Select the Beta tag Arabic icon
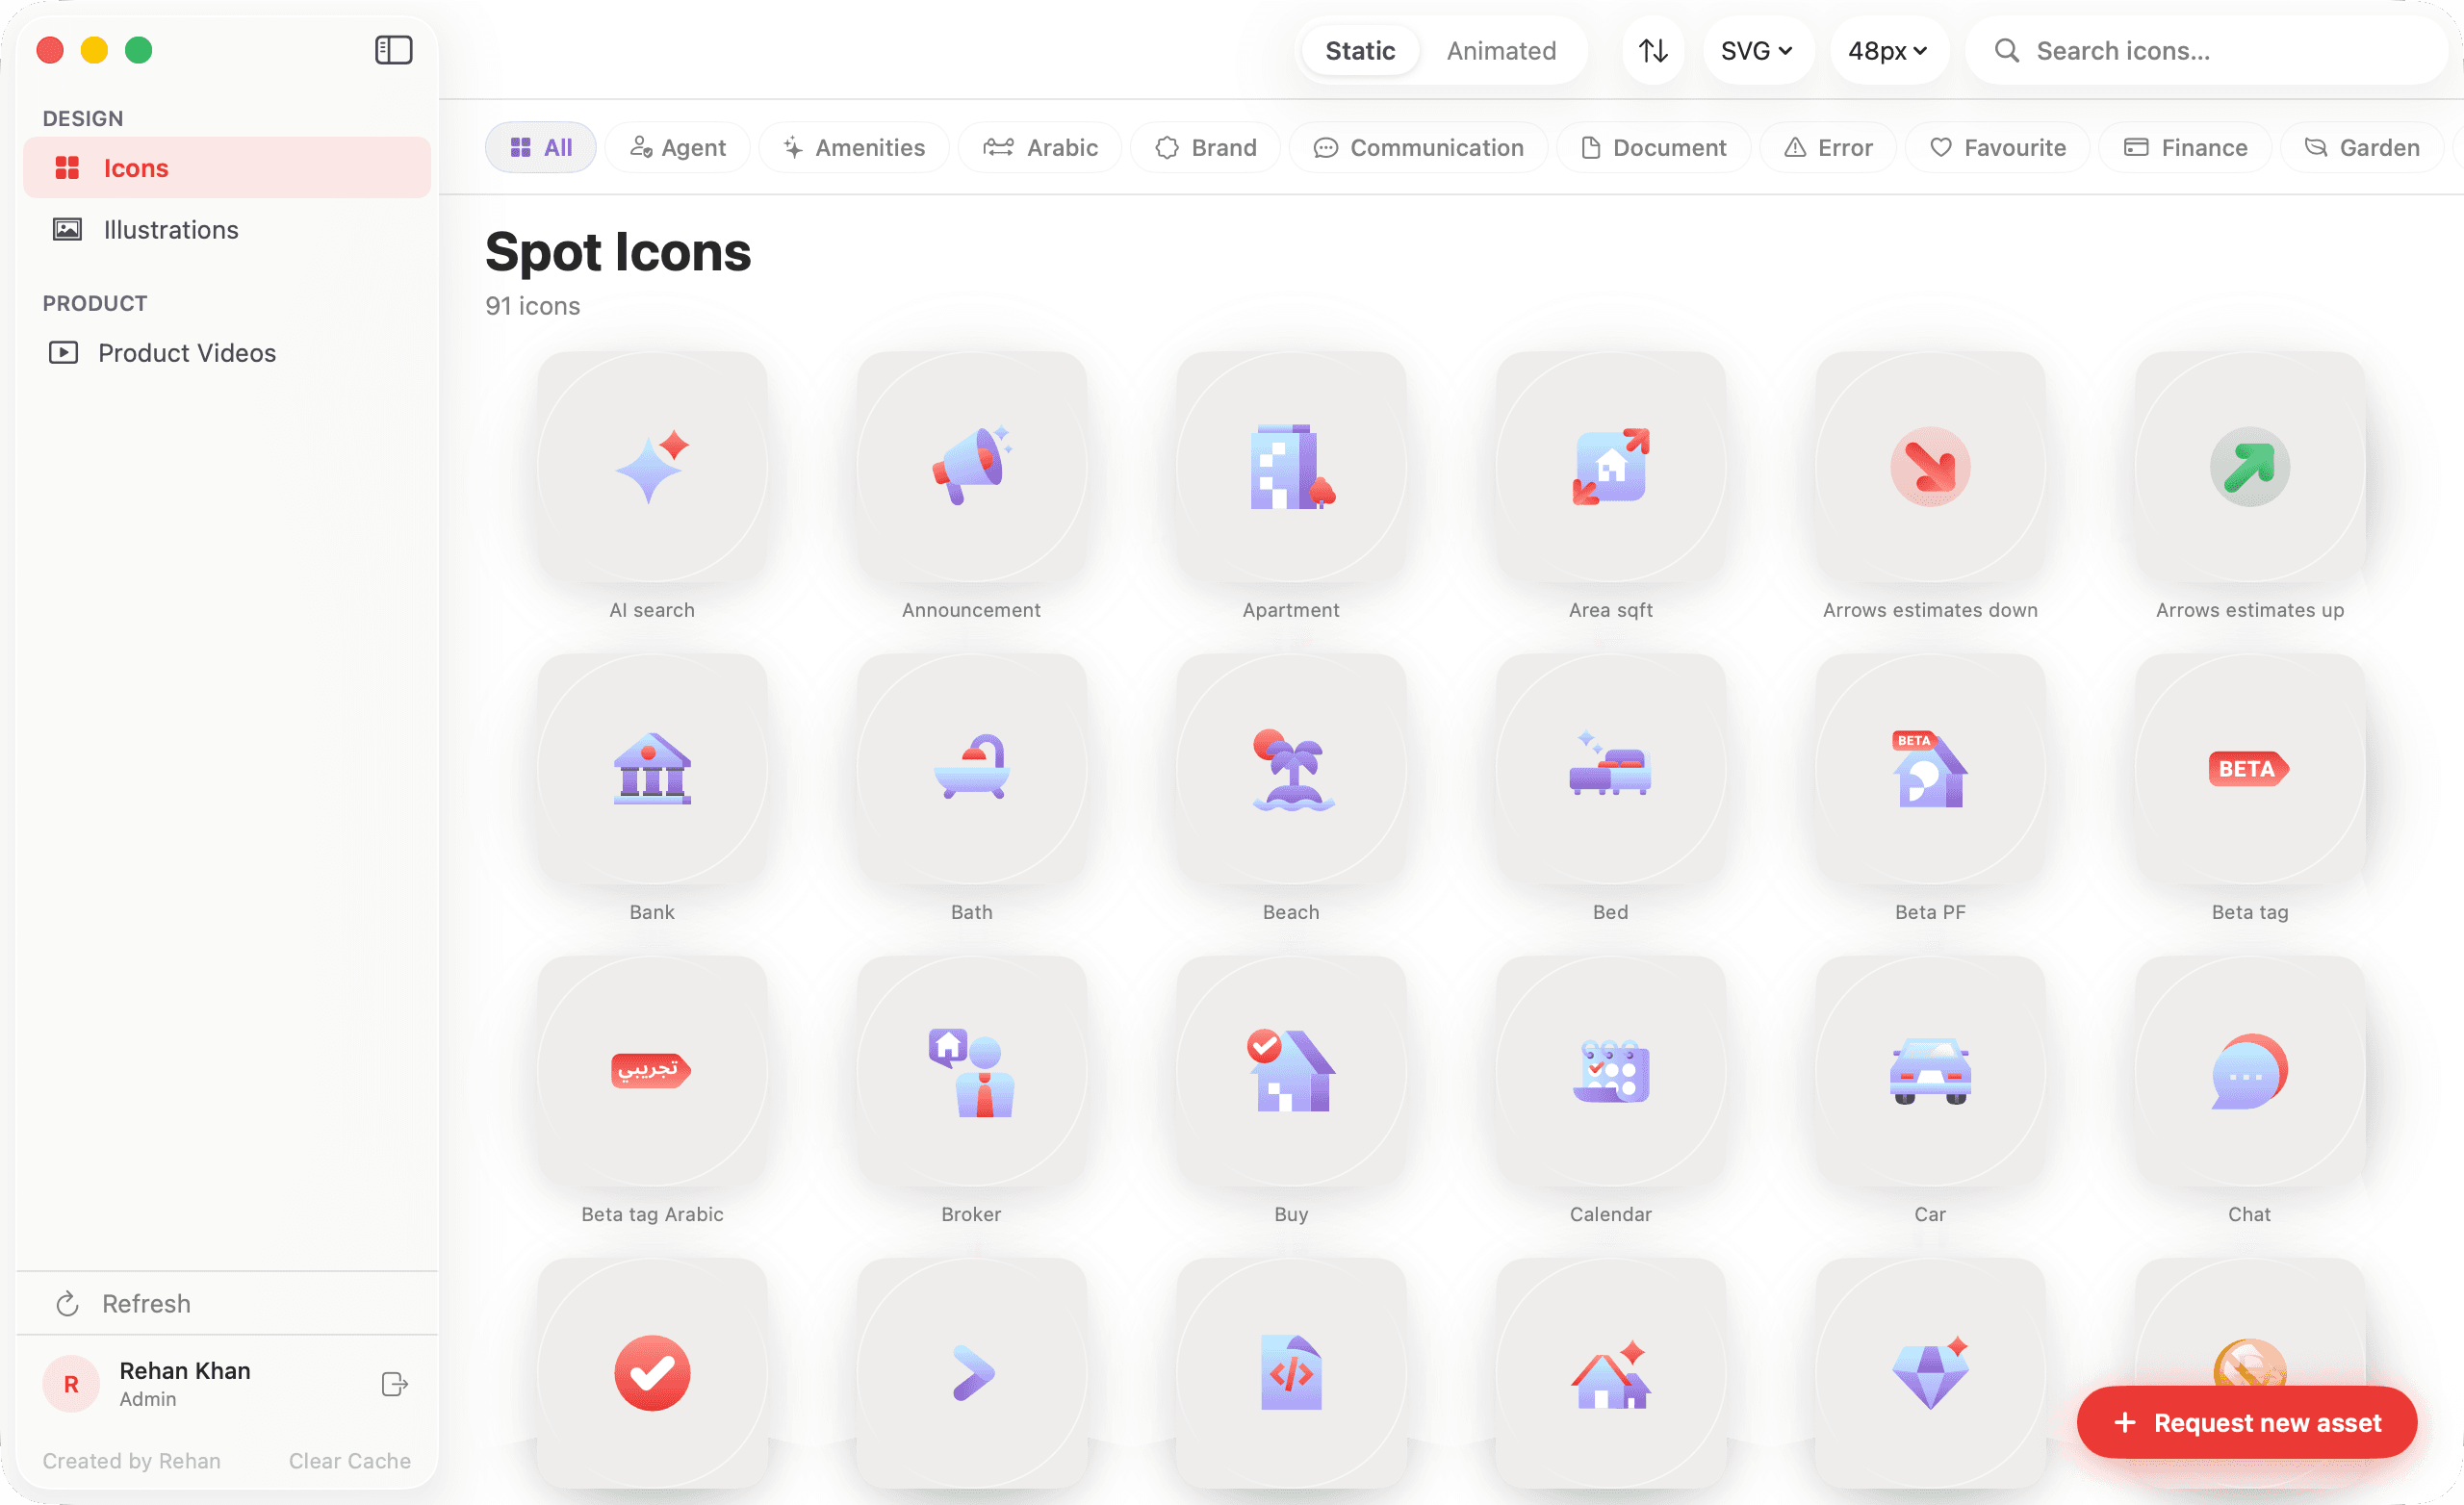 point(652,1071)
